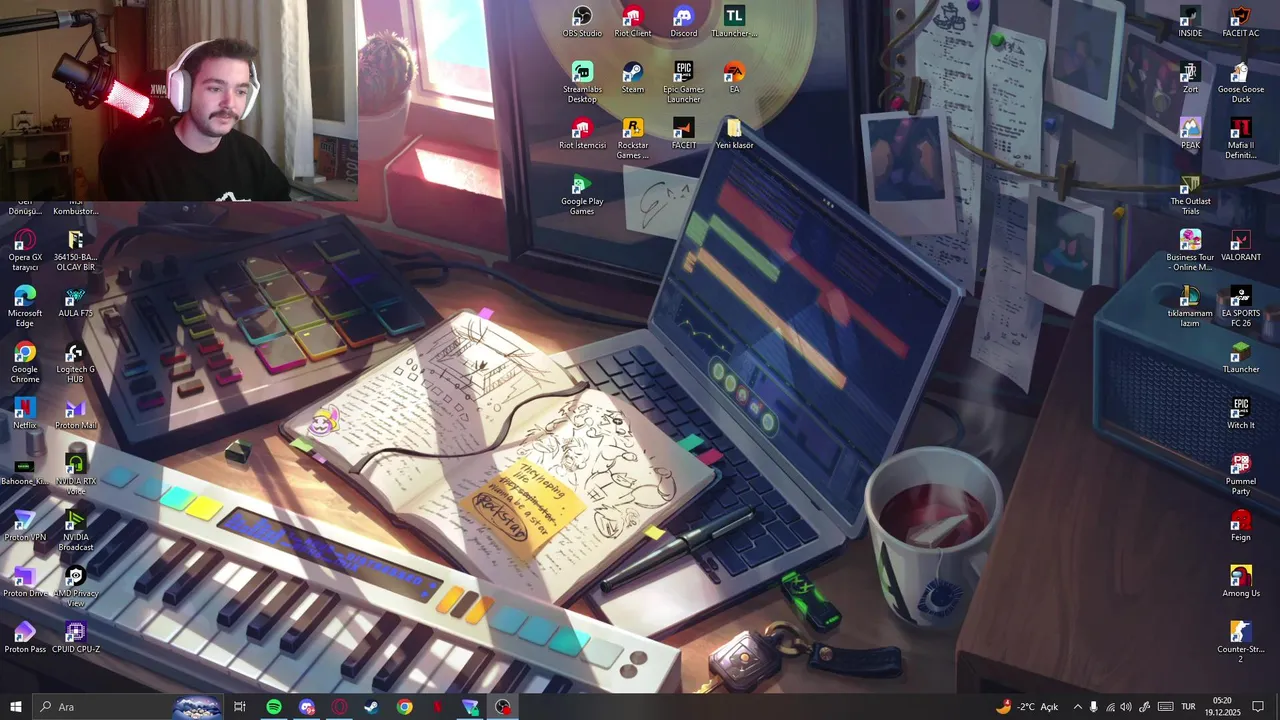Switch to Steam in the taskbar
Viewport: 1280px width, 720px height.
click(x=371, y=707)
